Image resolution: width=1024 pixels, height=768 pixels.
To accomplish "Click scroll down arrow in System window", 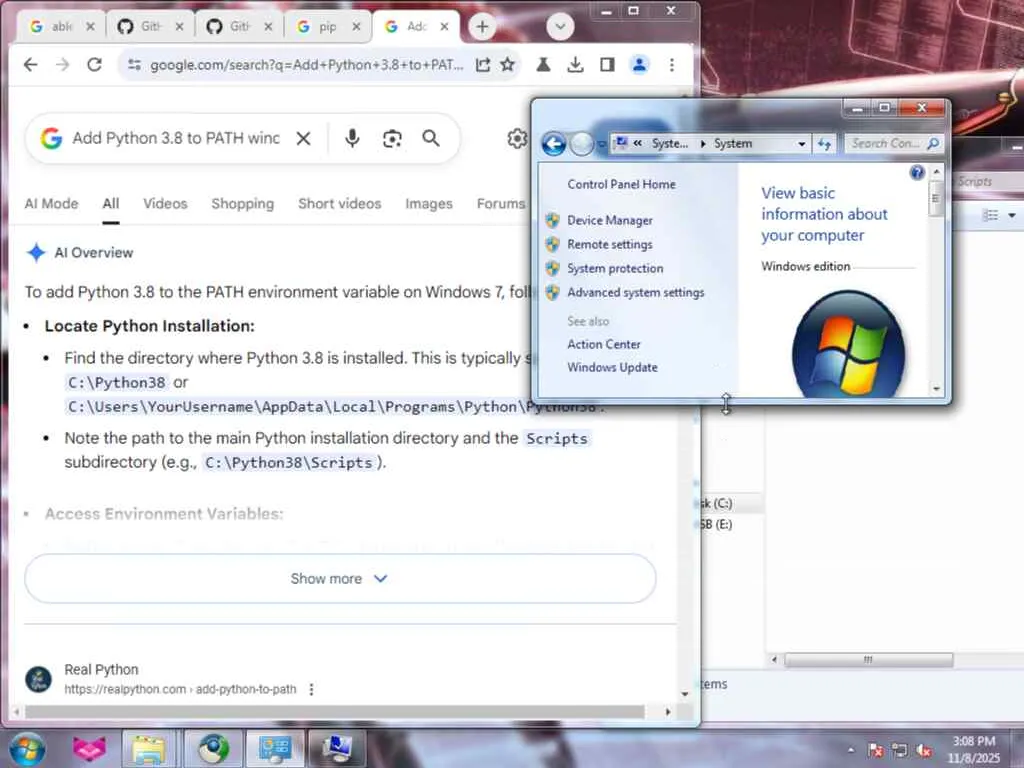I will point(936,389).
